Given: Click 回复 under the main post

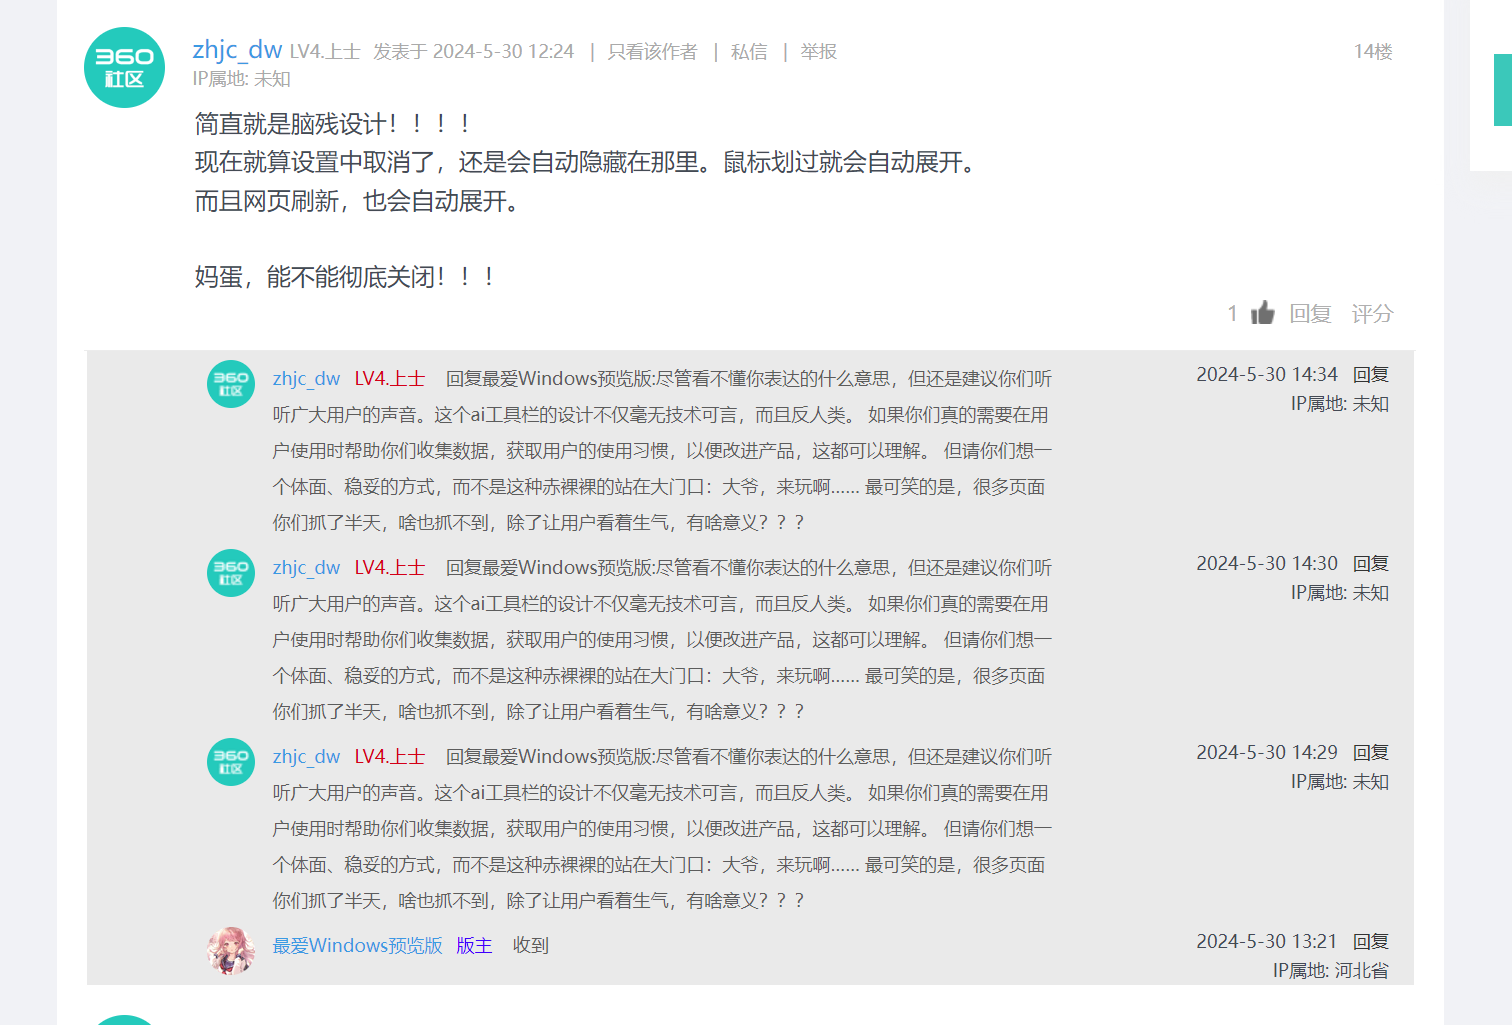Looking at the screenshot, I should pyautogui.click(x=1310, y=314).
